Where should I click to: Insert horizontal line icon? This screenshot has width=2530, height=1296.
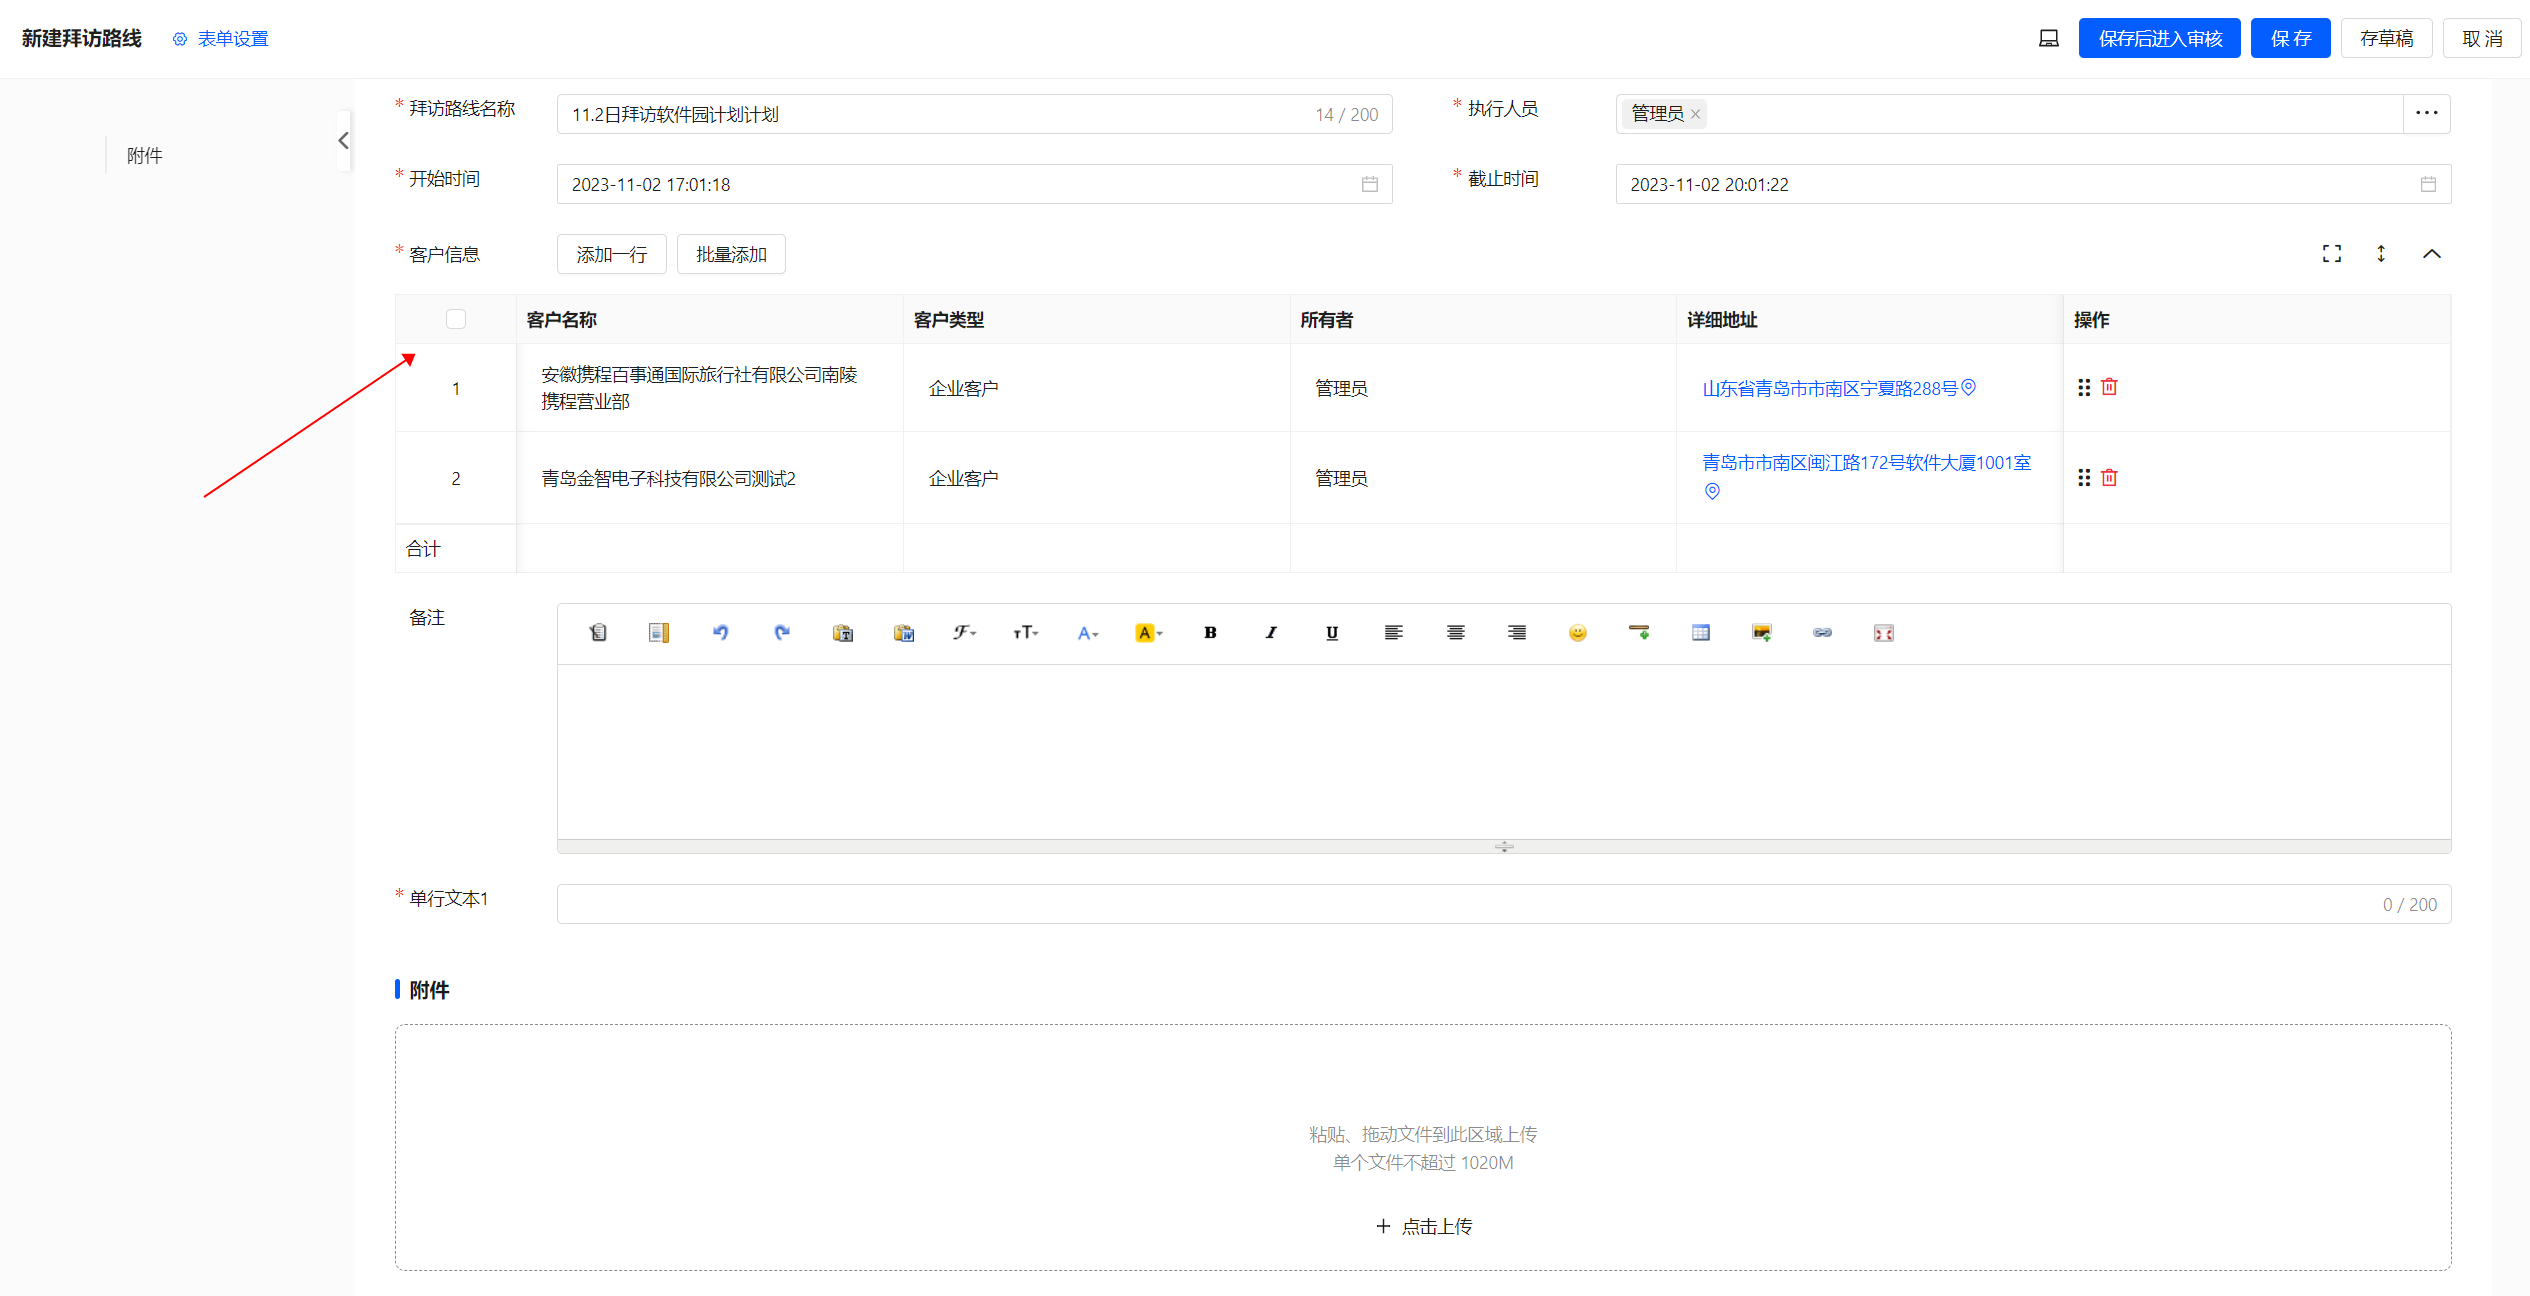[1639, 632]
